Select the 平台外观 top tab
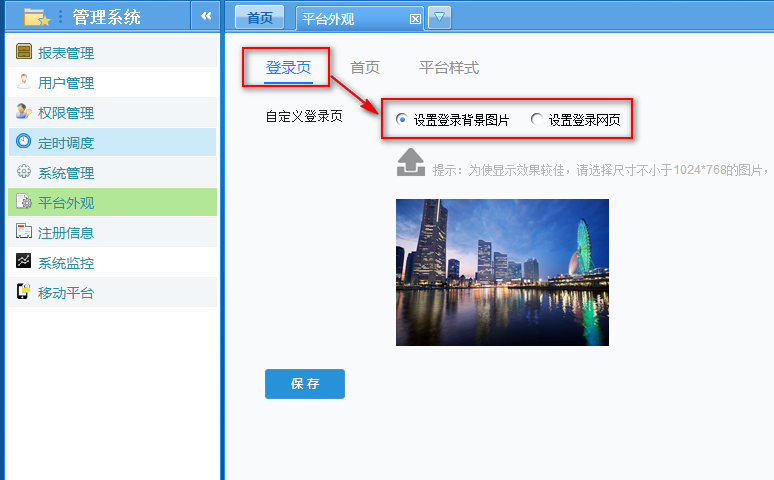Screen dimensions: 774x480 (x=359, y=19)
